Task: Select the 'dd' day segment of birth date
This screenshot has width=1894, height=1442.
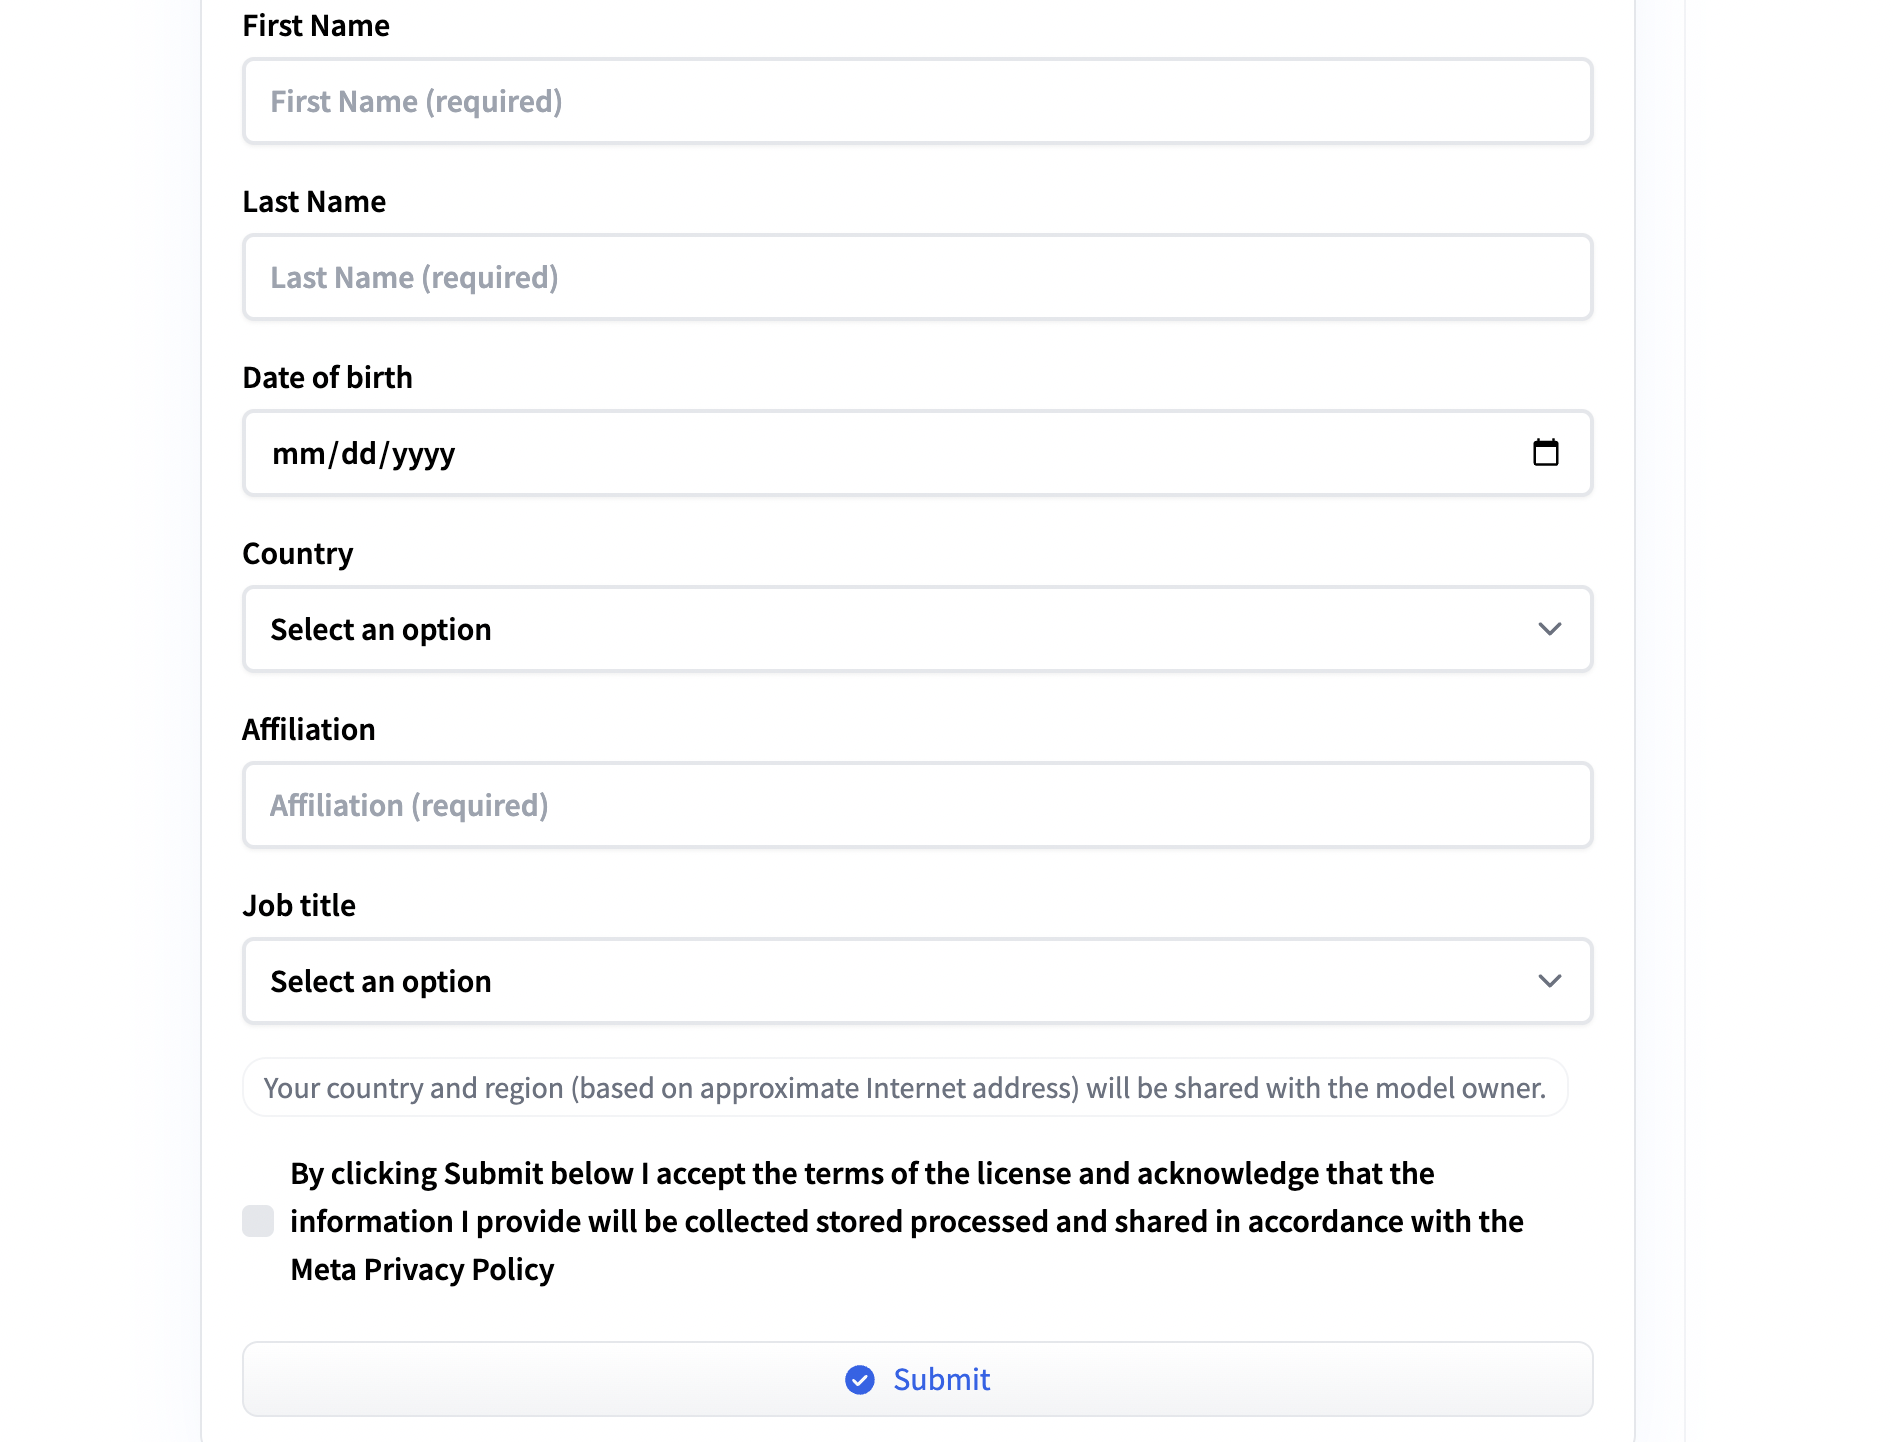Action: pyautogui.click(x=358, y=454)
